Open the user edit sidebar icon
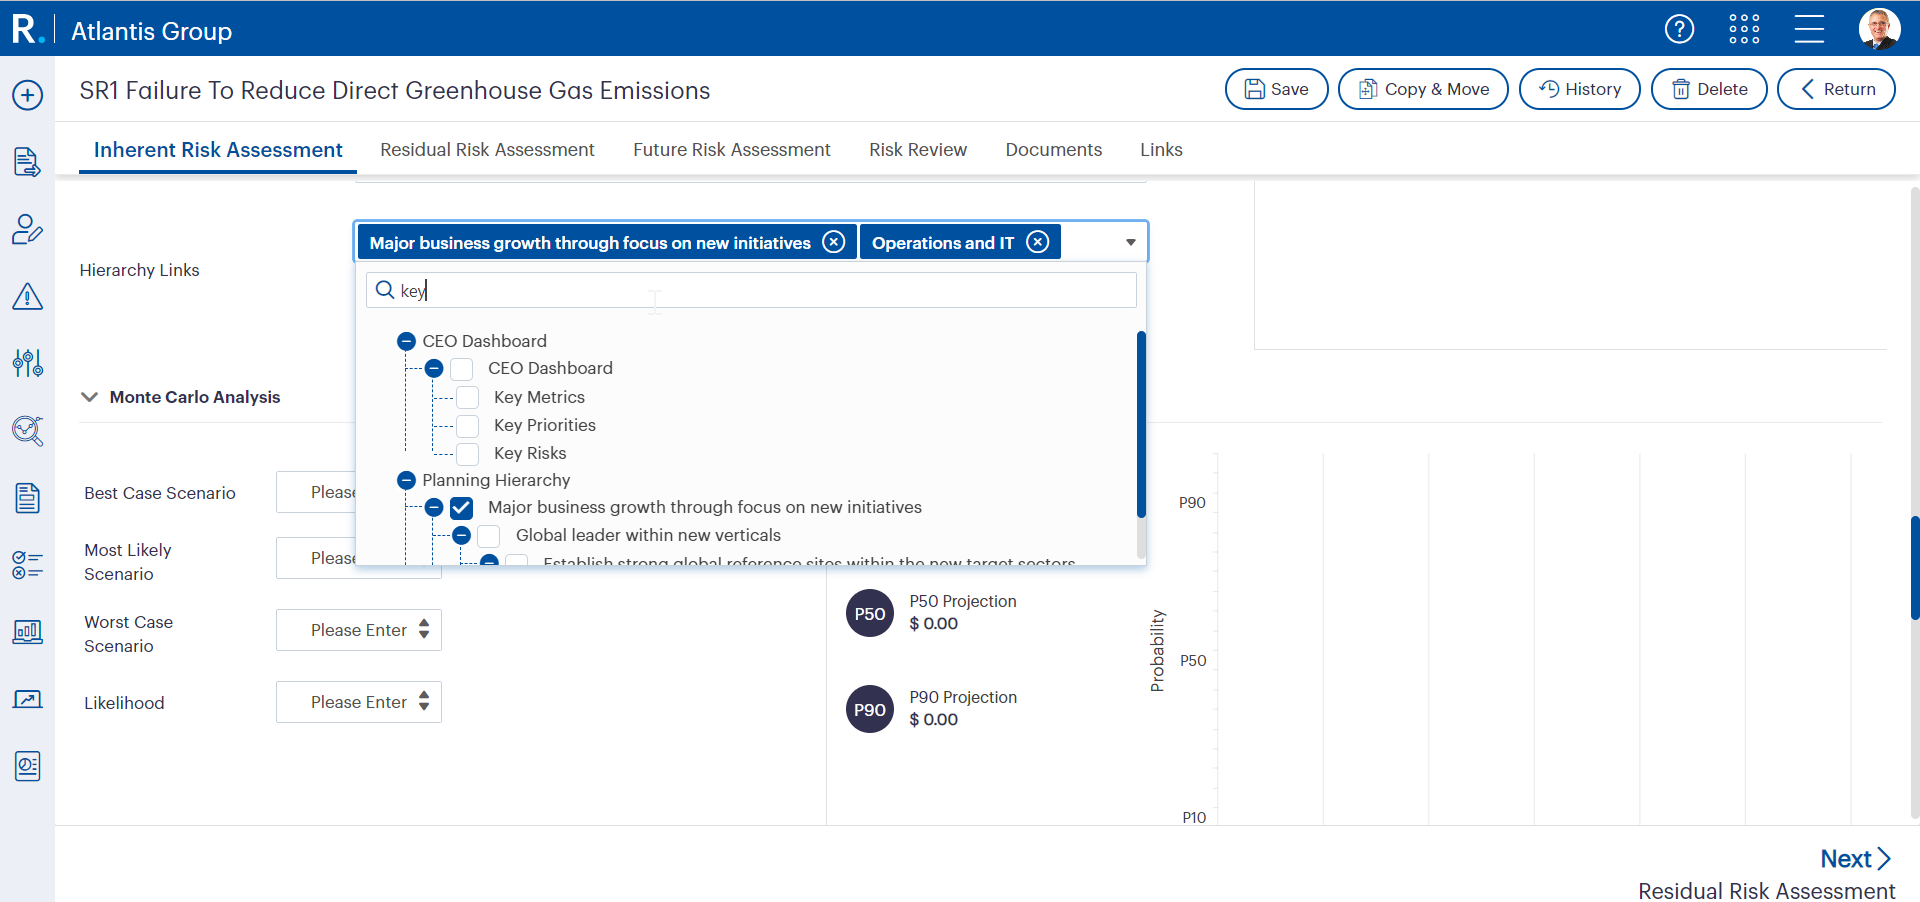The image size is (1920, 902). tap(27, 229)
